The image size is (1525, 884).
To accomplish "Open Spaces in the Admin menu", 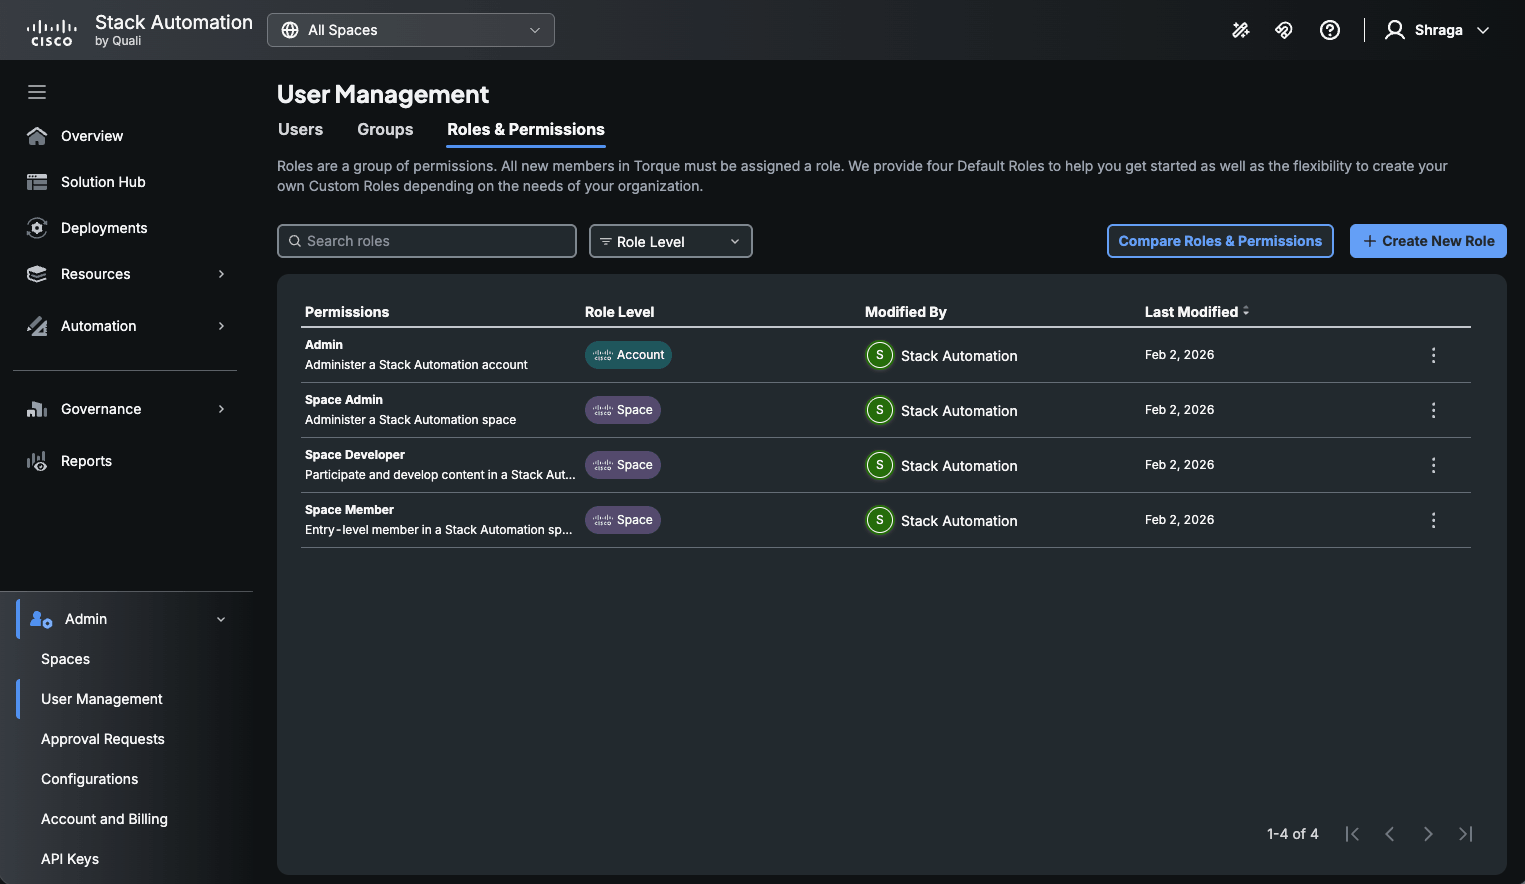I will [65, 659].
